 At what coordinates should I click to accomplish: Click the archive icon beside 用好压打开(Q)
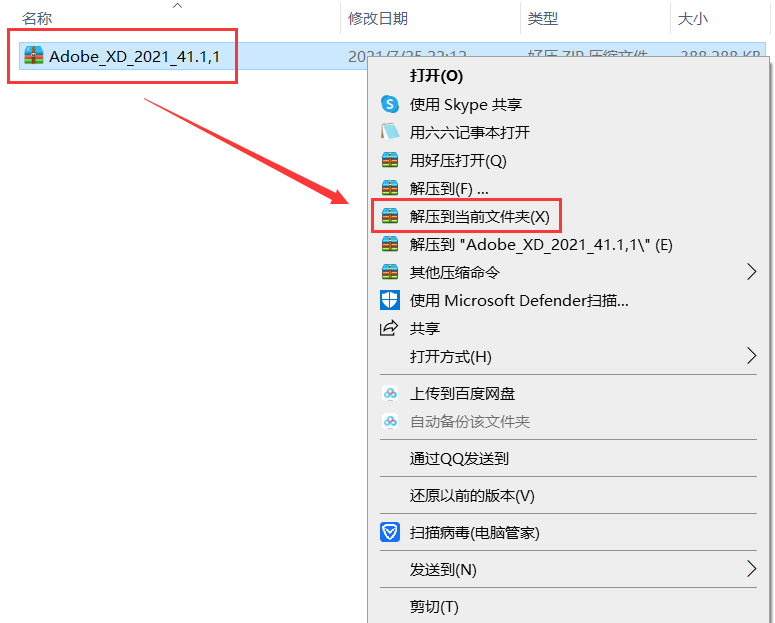pyautogui.click(x=390, y=160)
